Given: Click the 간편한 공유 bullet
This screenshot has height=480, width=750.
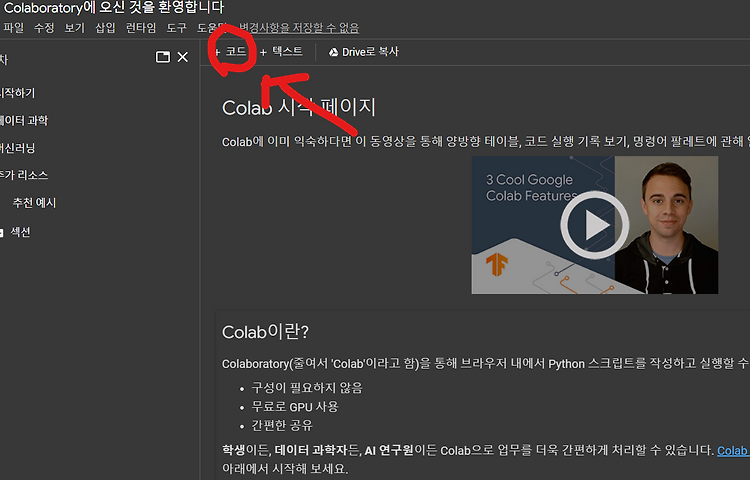Looking at the screenshot, I should coord(282,425).
